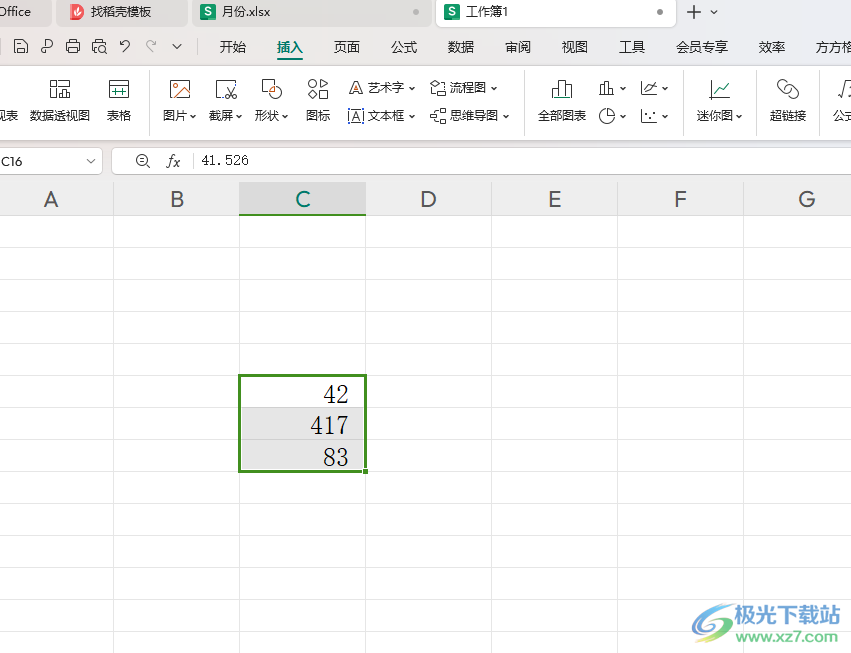Switch to the 开始 ribbon tab
This screenshot has width=851, height=653.
click(233, 47)
